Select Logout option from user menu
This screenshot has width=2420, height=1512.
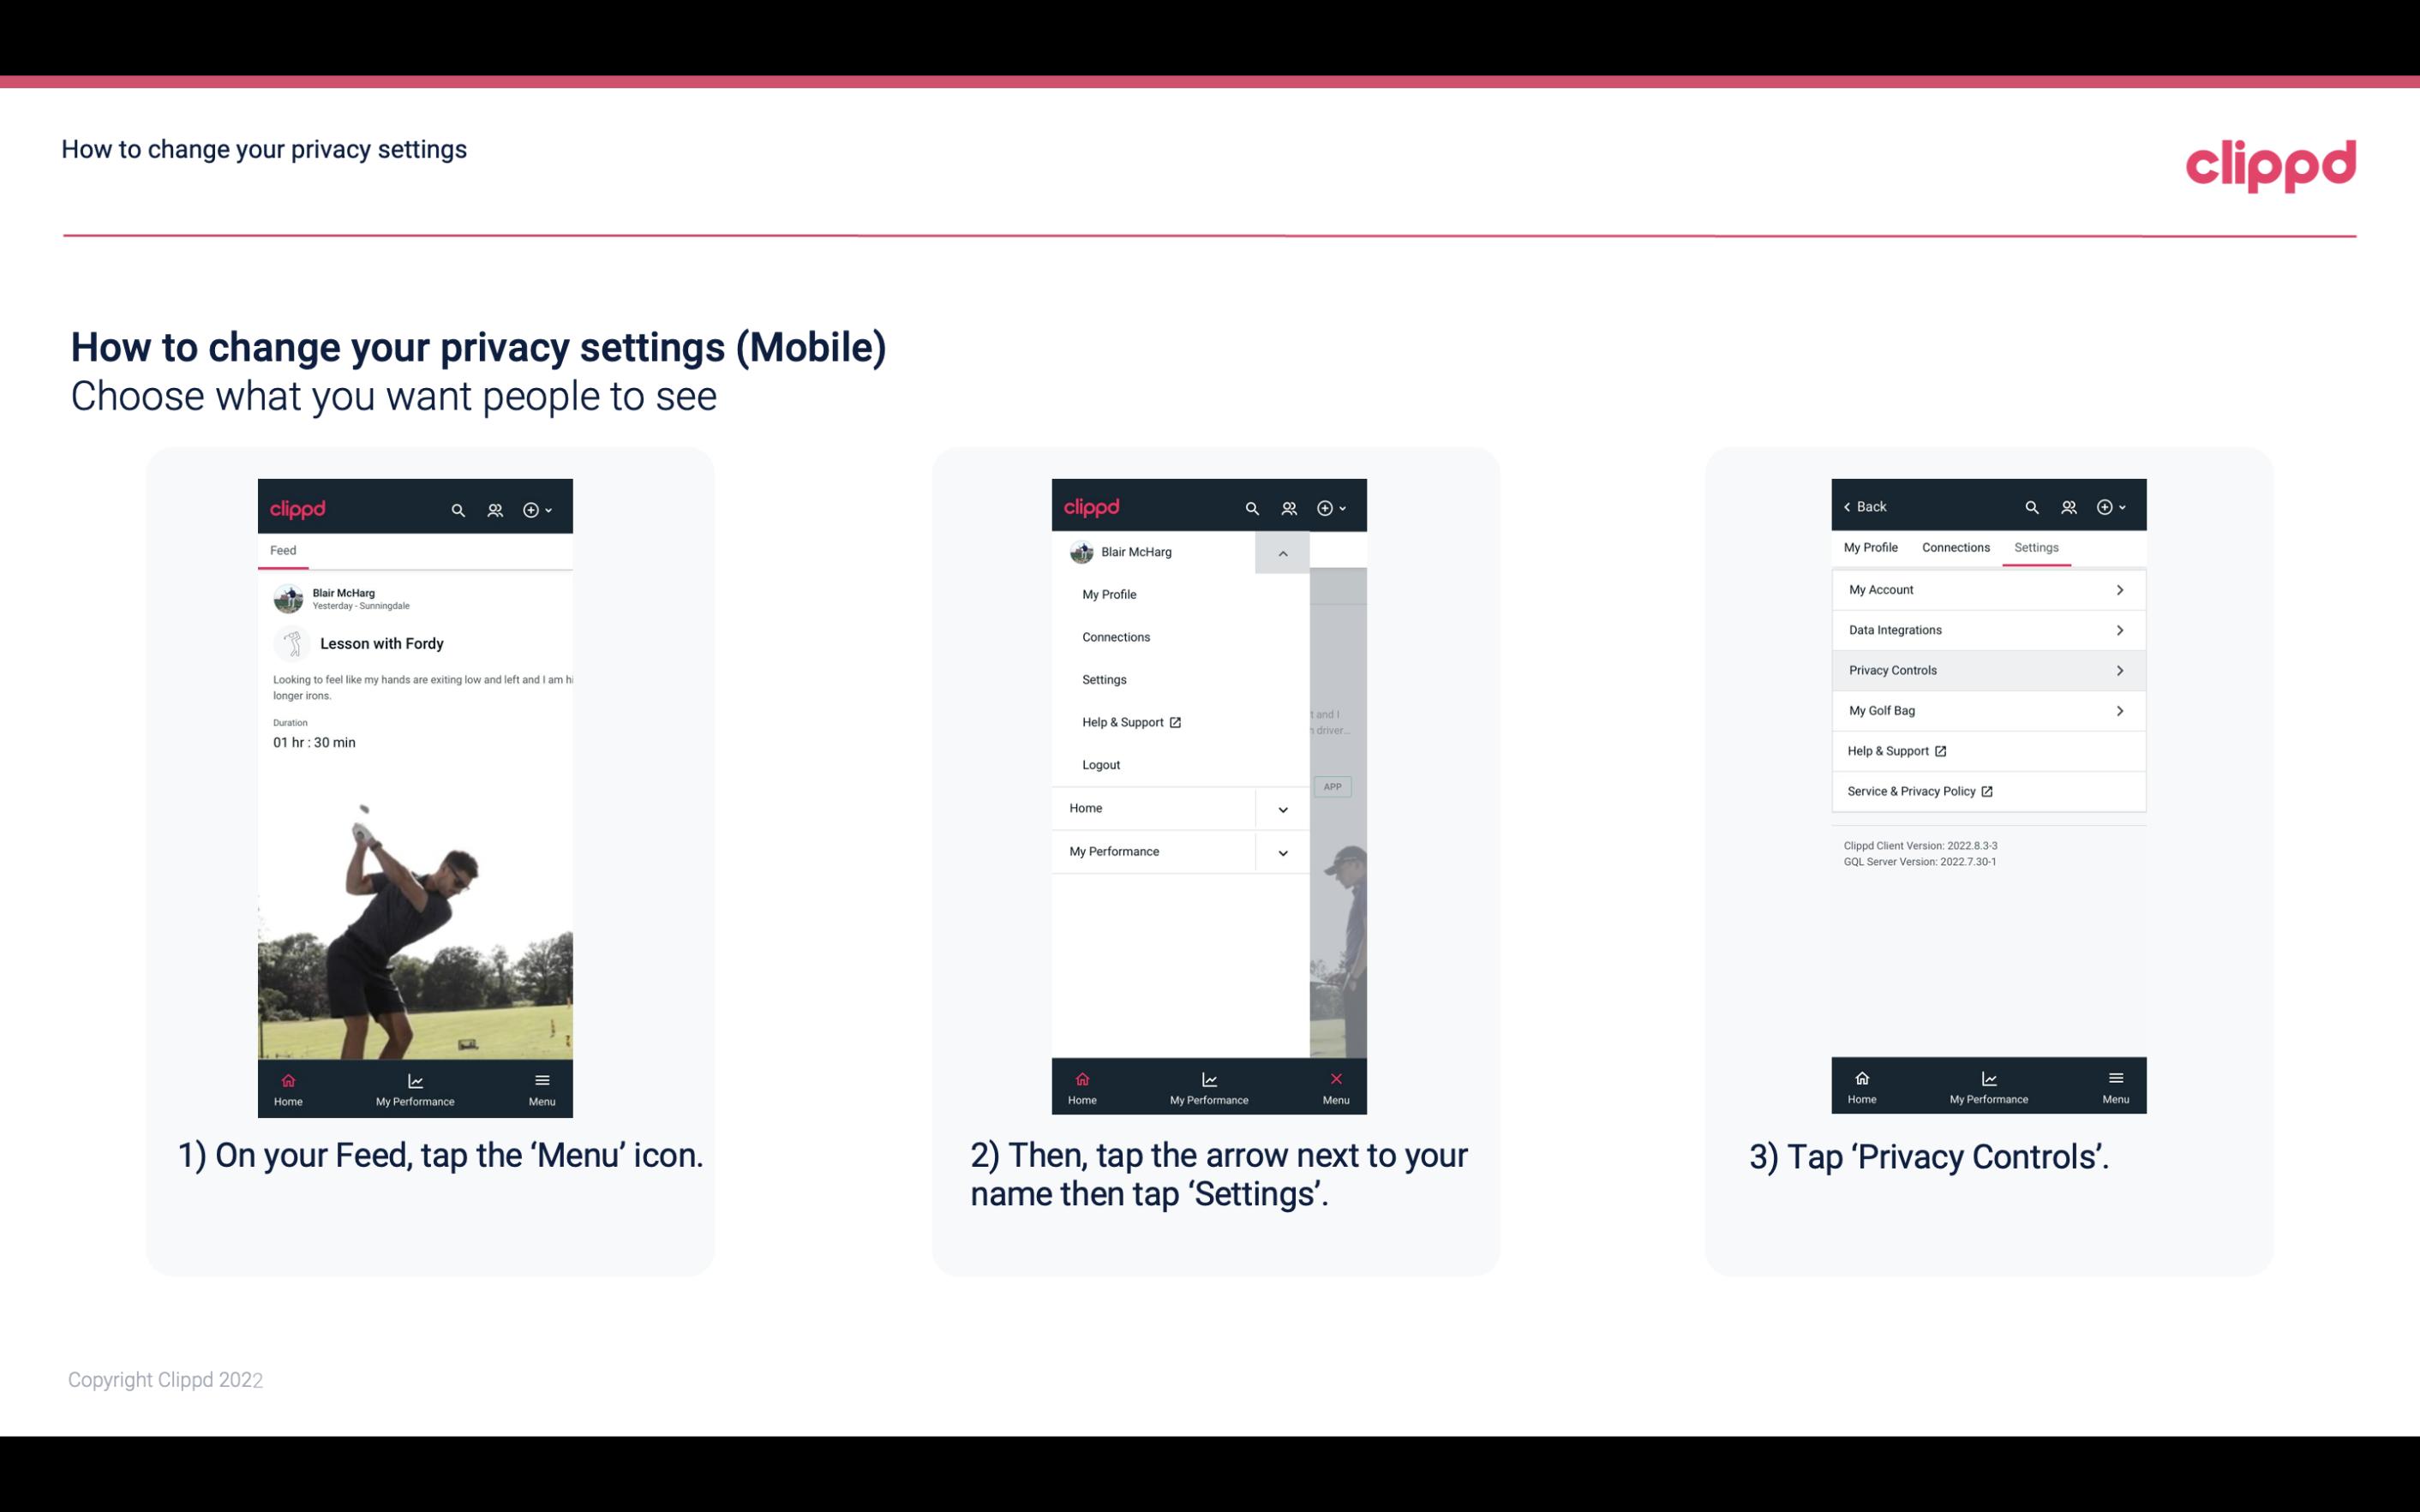tap(1101, 763)
